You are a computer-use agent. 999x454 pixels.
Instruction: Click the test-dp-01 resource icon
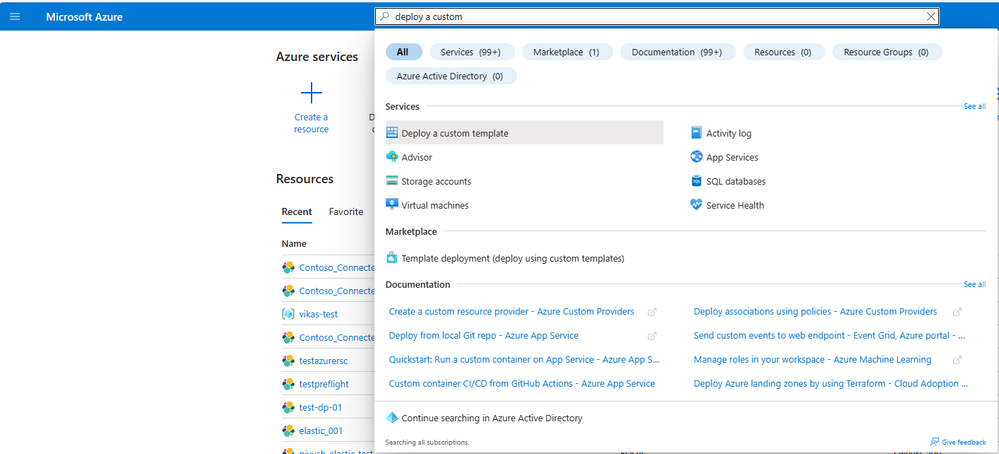click(288, 407)
